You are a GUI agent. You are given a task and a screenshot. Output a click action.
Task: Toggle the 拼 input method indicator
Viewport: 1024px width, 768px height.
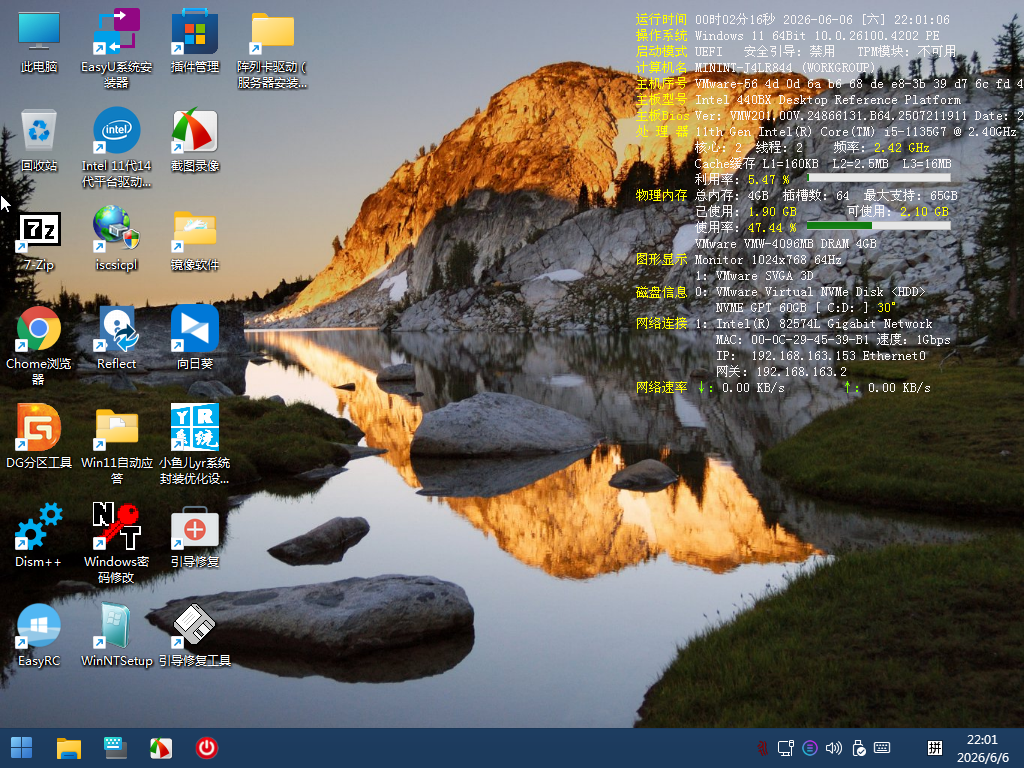click(x=935, y=748)
